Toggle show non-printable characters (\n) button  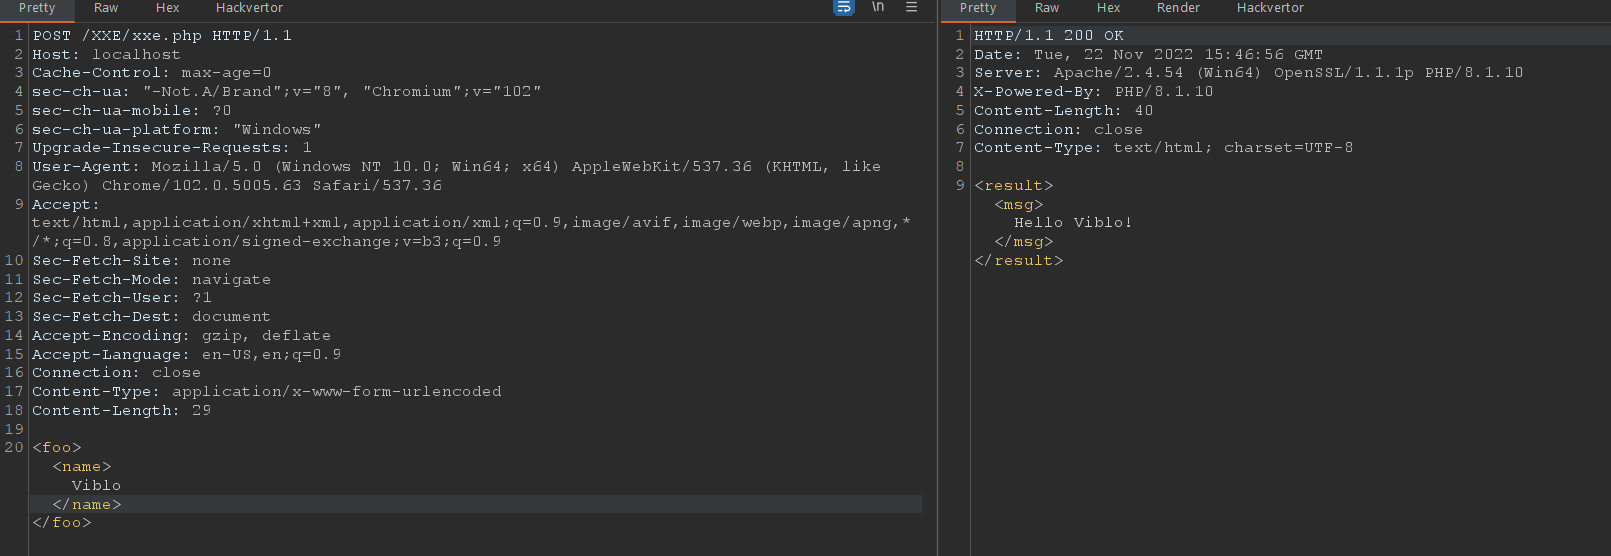[878, 7]
